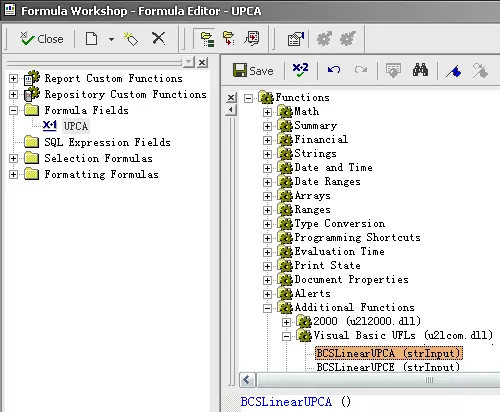
Task: Redo the last edit
Action: 361,70
